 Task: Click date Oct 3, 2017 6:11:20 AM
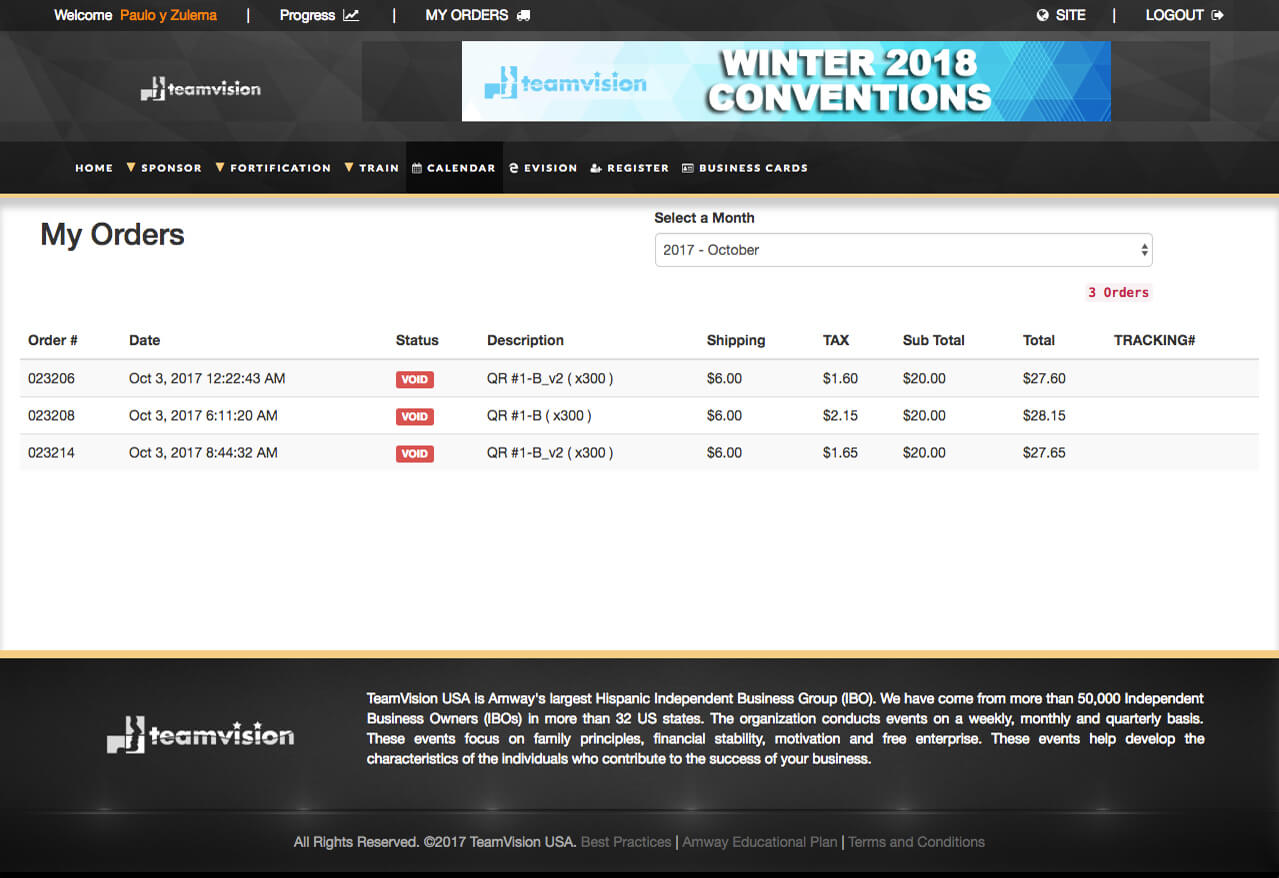coord(203,415)
